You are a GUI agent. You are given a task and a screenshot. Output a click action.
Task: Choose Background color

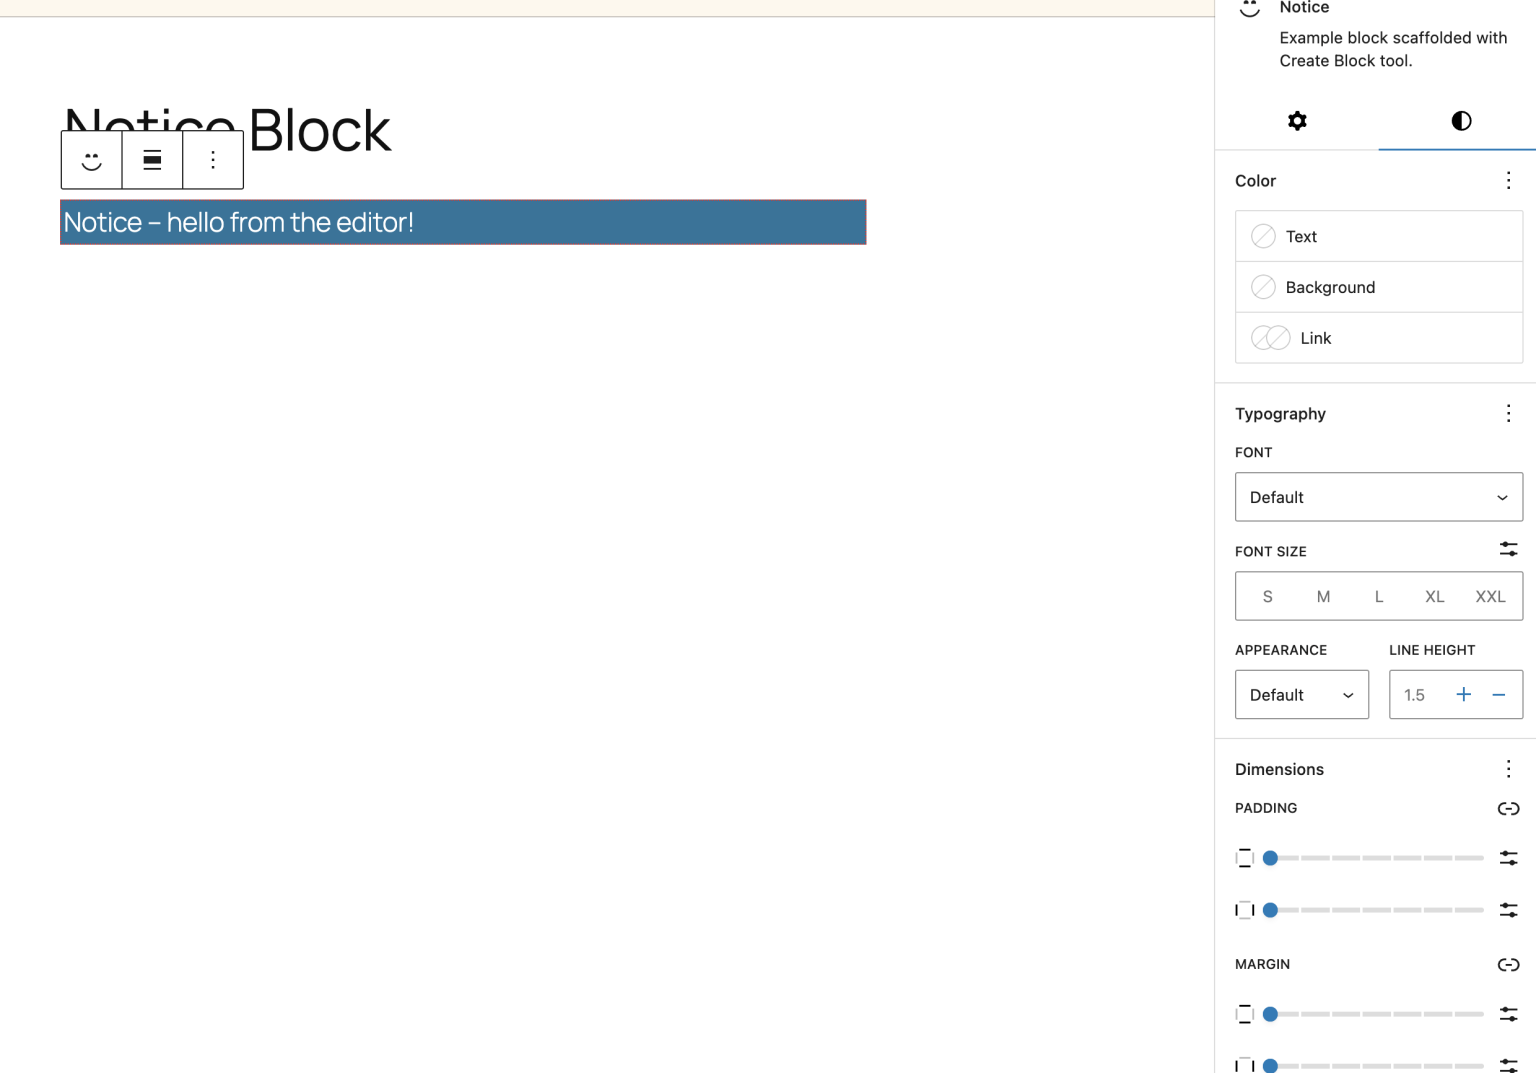pos(1379,287)
